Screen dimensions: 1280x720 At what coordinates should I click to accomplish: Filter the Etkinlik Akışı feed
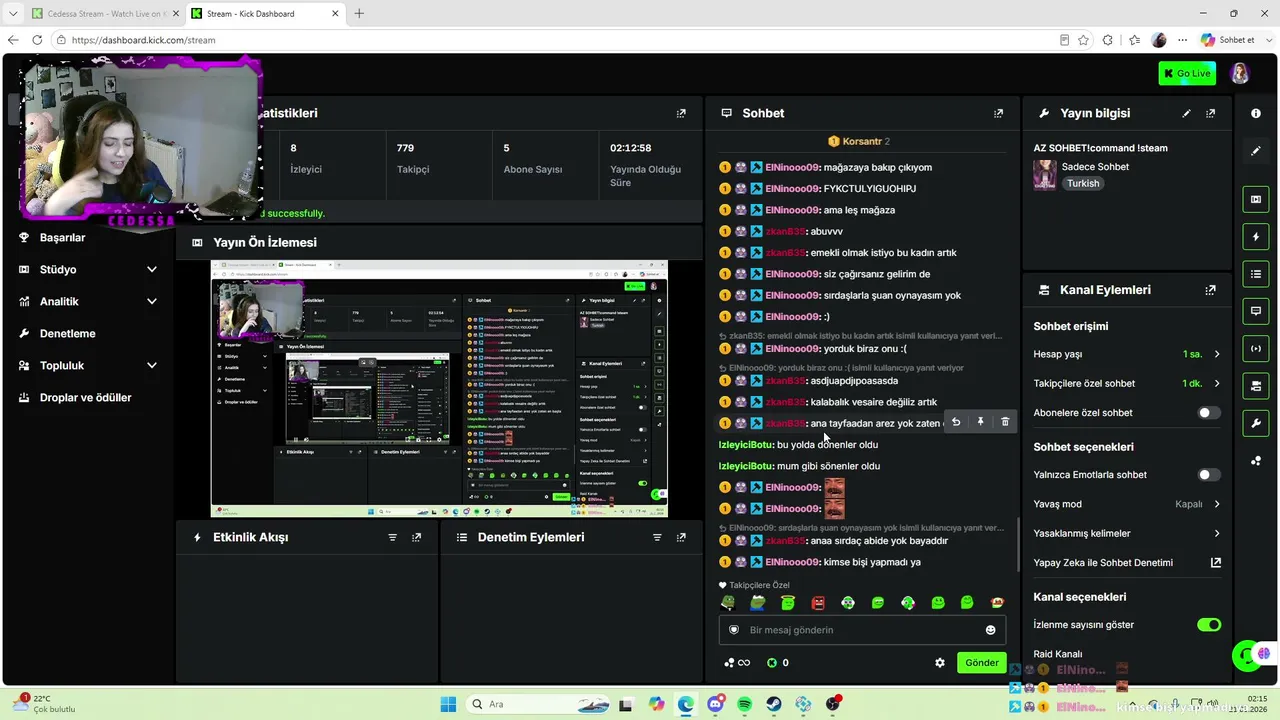(393, 538)
